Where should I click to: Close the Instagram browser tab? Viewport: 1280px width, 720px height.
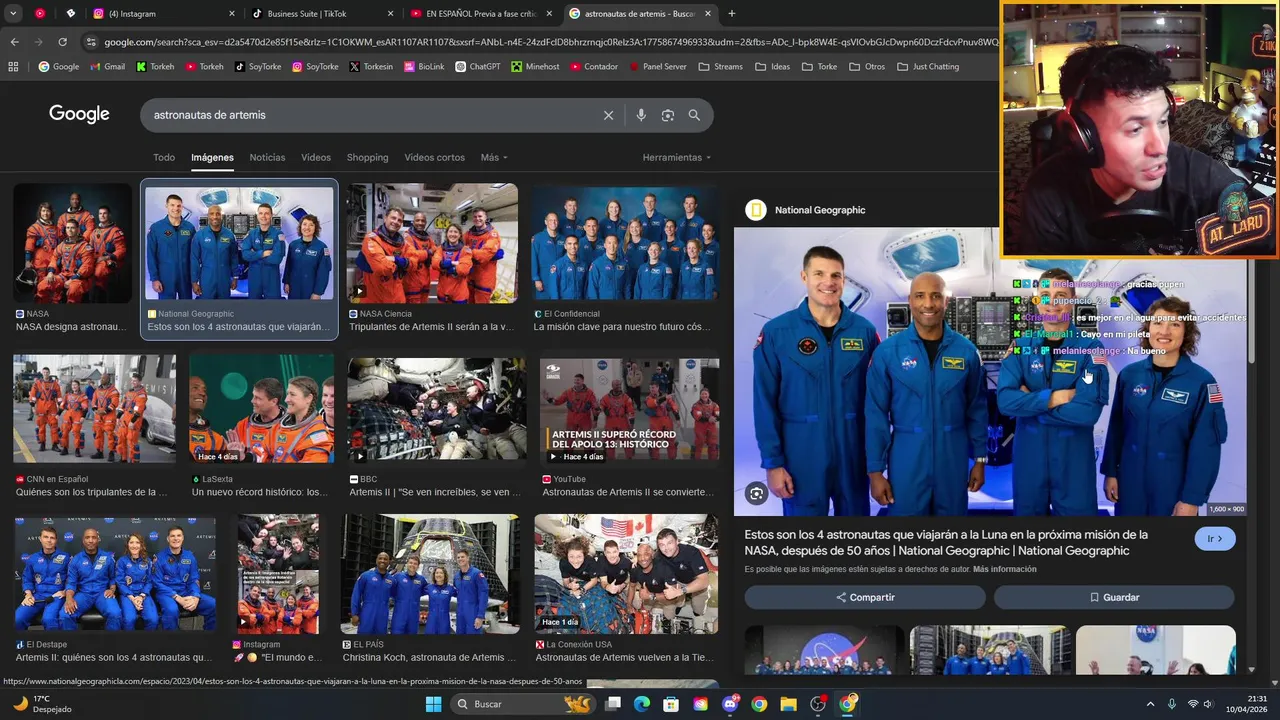pos(232,14)
